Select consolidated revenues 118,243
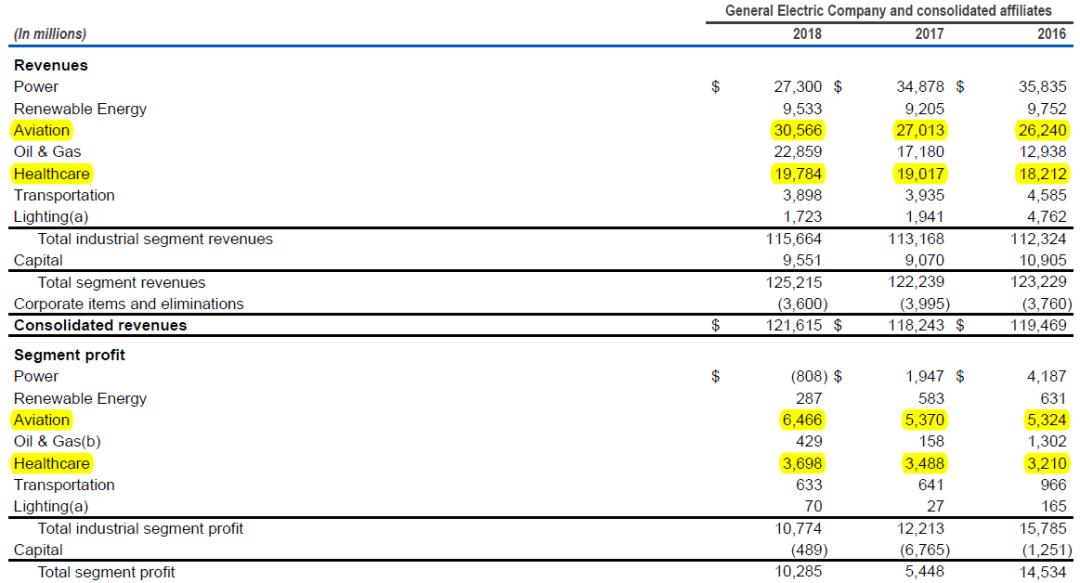Screen dimensions: 1080x583 coord(916,325)
